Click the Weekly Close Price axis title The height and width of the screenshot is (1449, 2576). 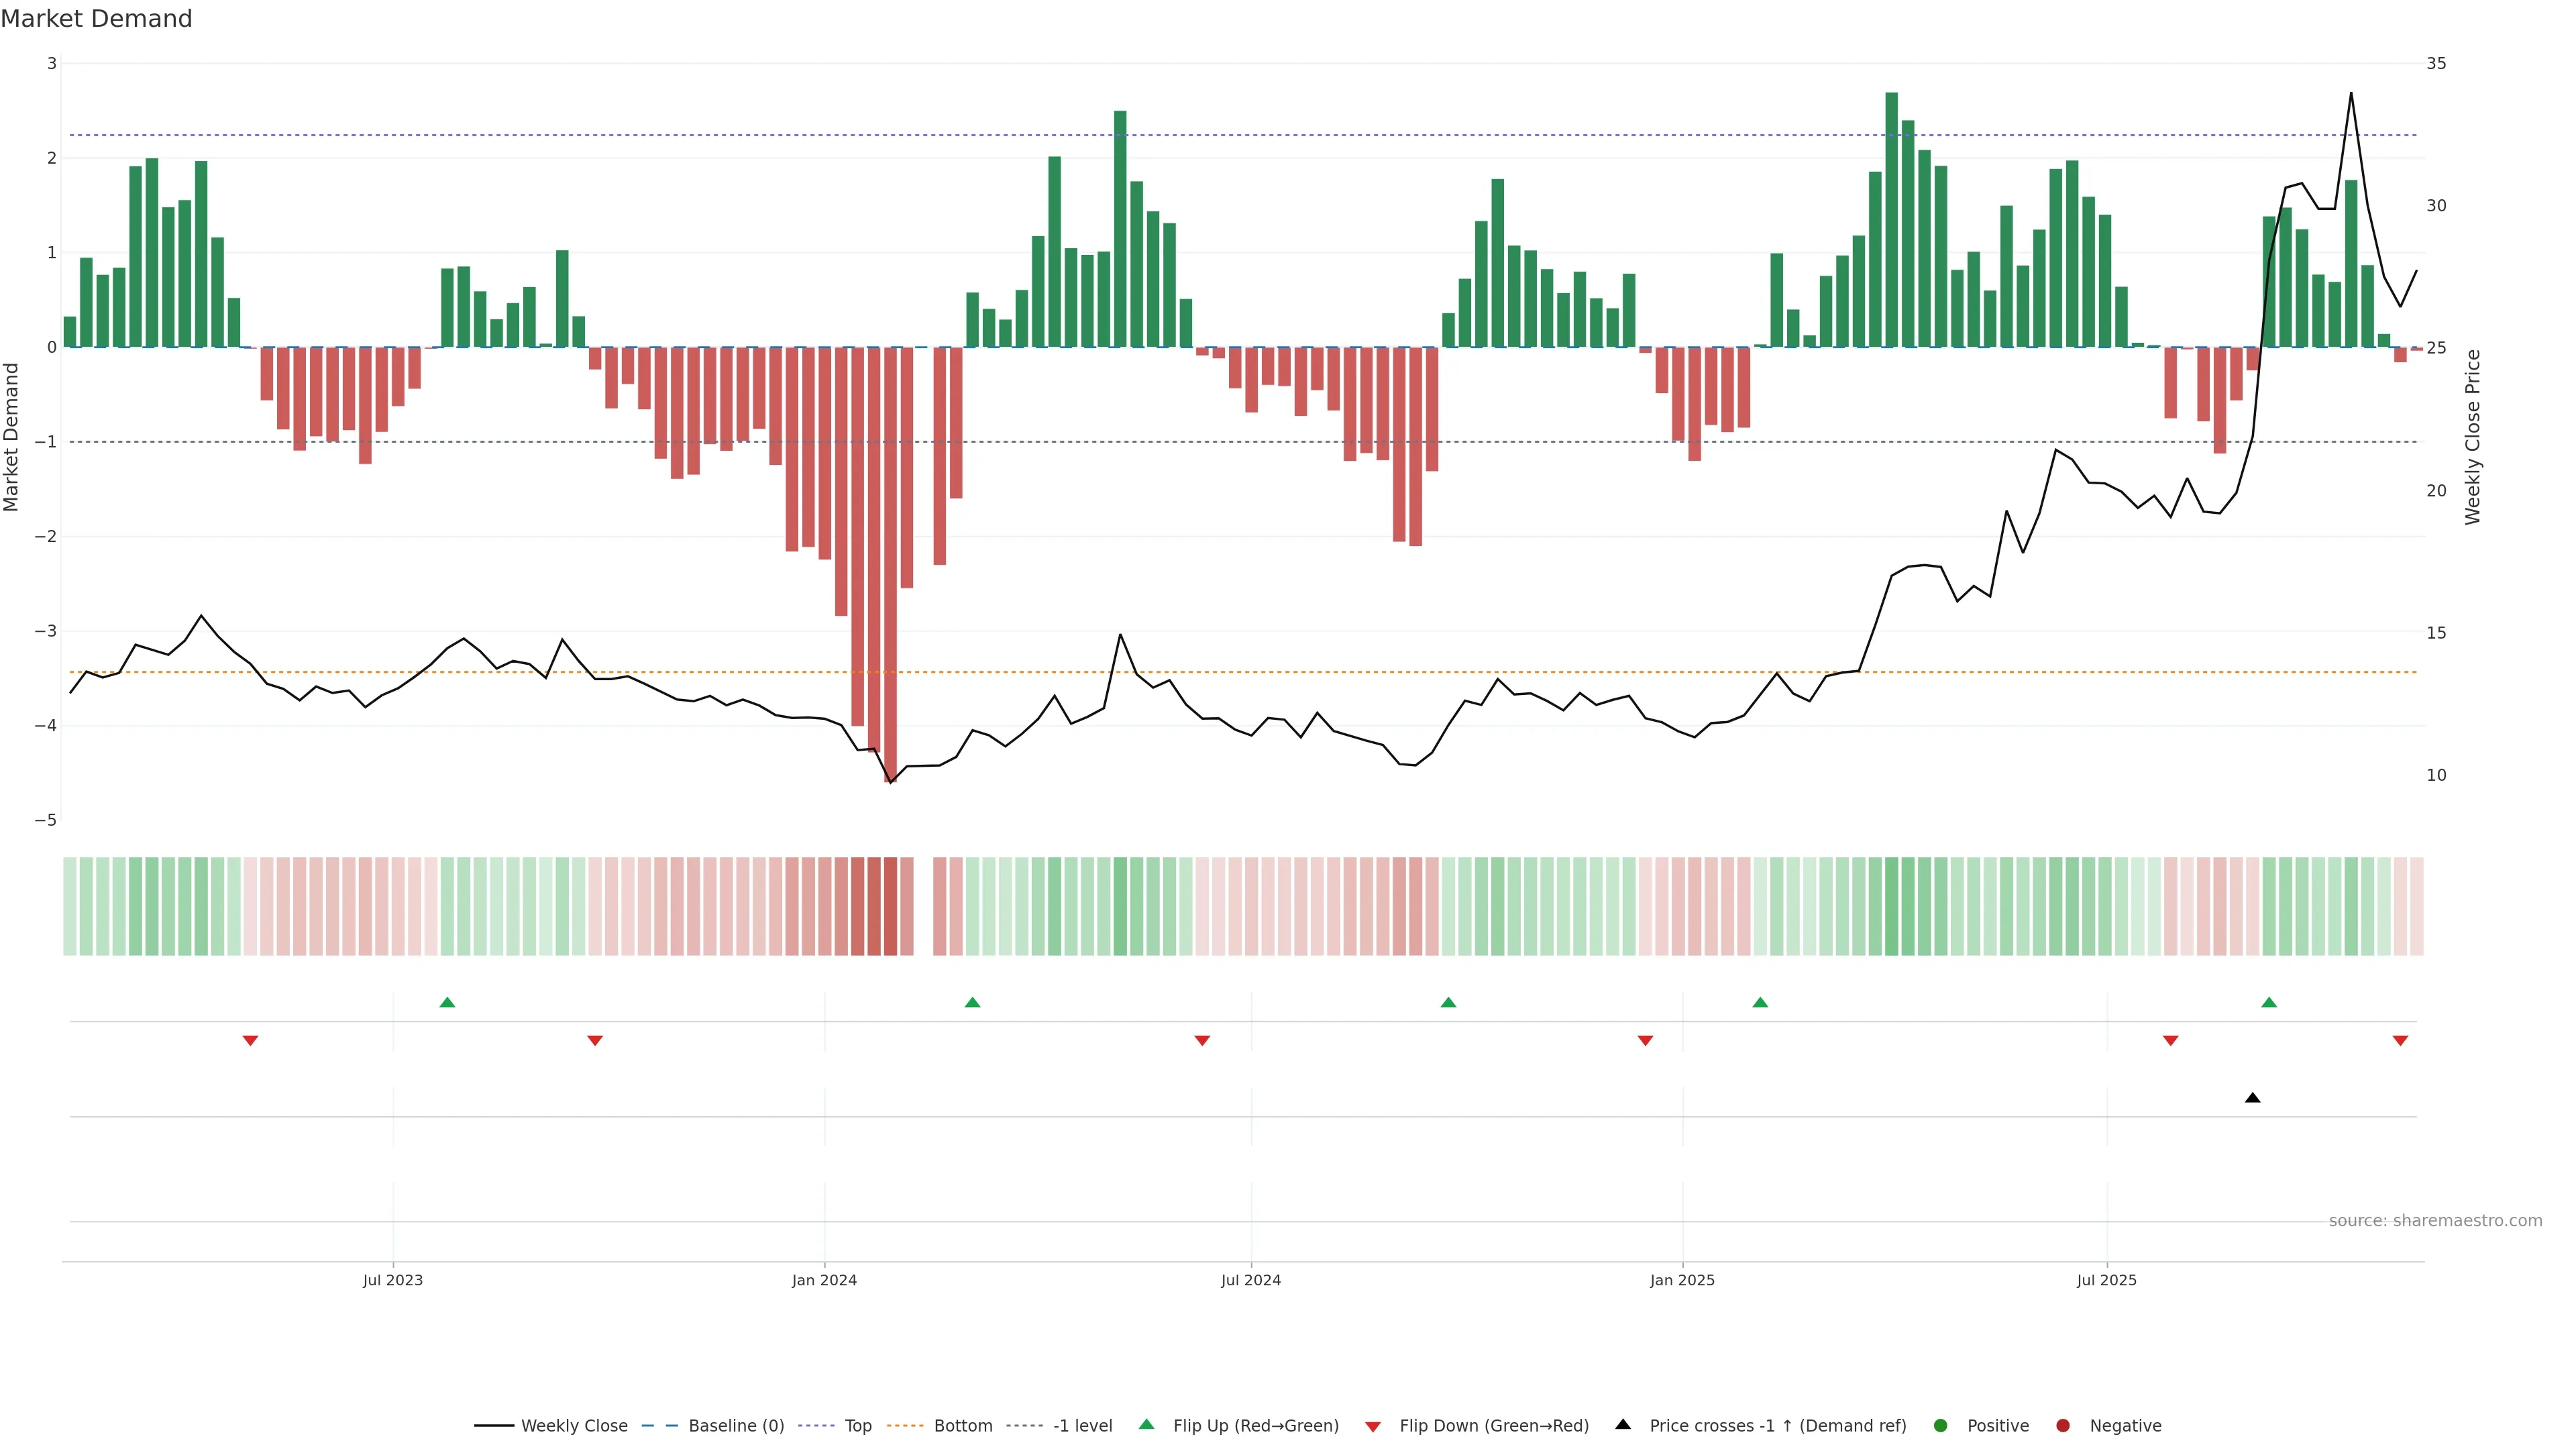click(2473, 437)
